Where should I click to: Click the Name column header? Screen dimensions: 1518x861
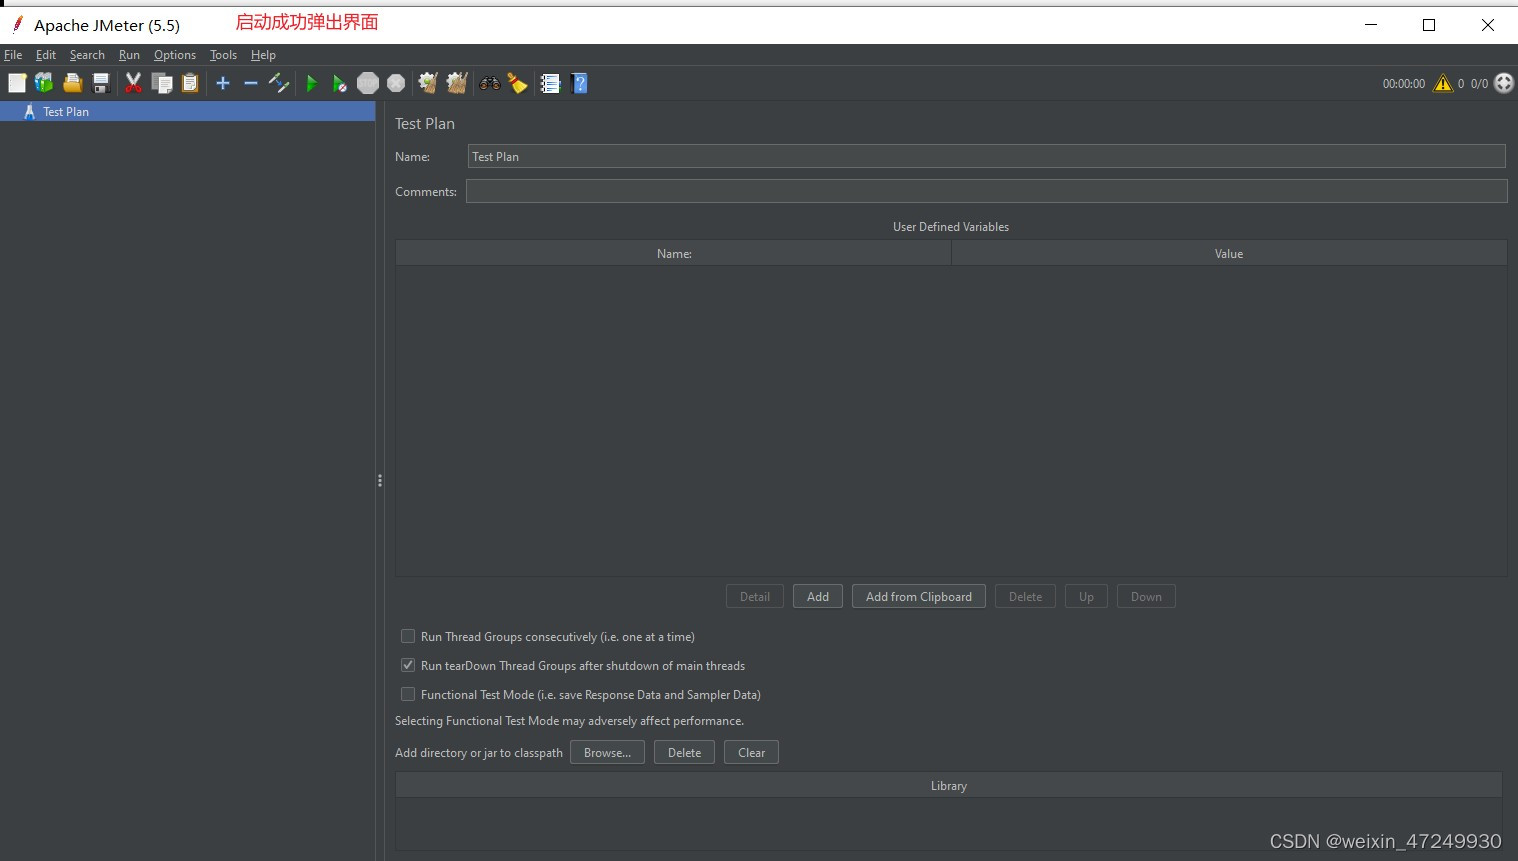pos(673,254)
